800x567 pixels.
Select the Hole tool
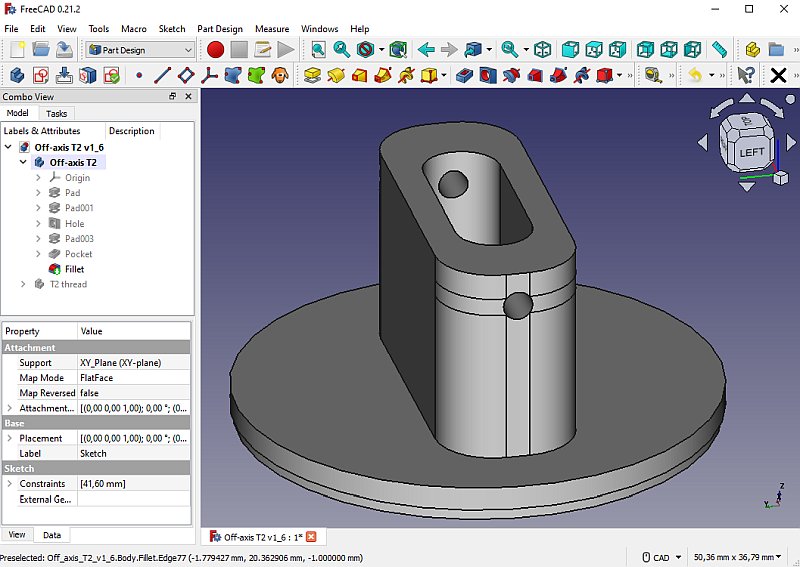[488, 76]
